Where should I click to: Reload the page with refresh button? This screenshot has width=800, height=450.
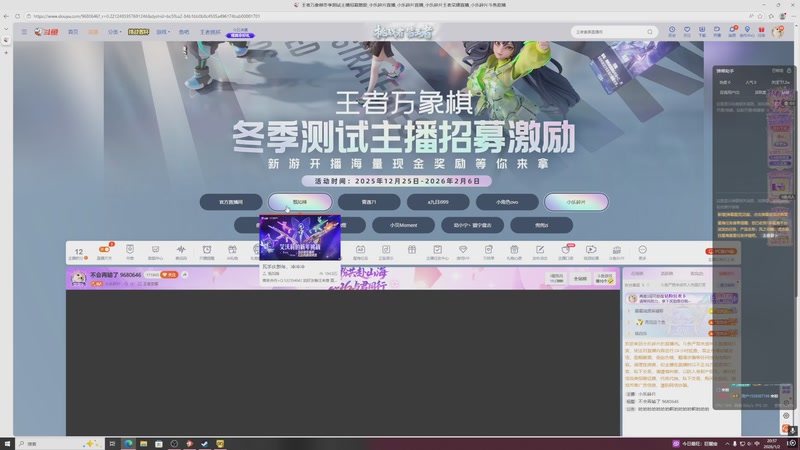coord(17,16)
